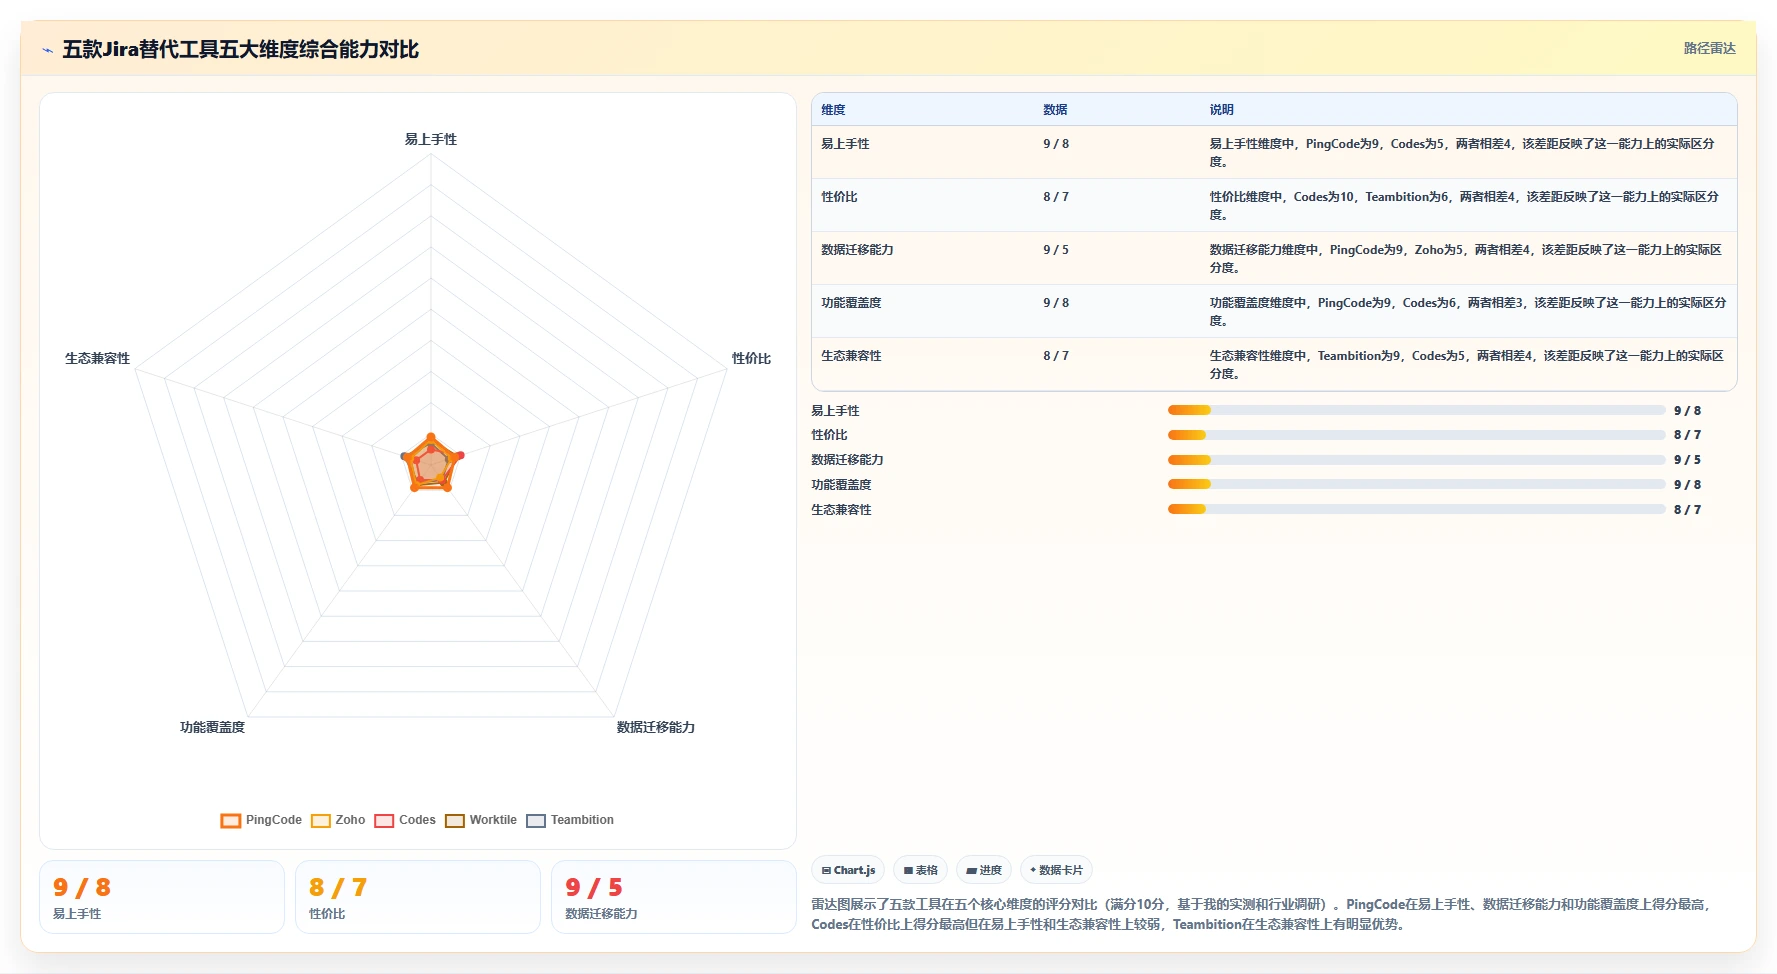The width and height of the screenshot is (1777, 974).
Task: Click the 说明 table column header
Action: [x=1221, y=110]
